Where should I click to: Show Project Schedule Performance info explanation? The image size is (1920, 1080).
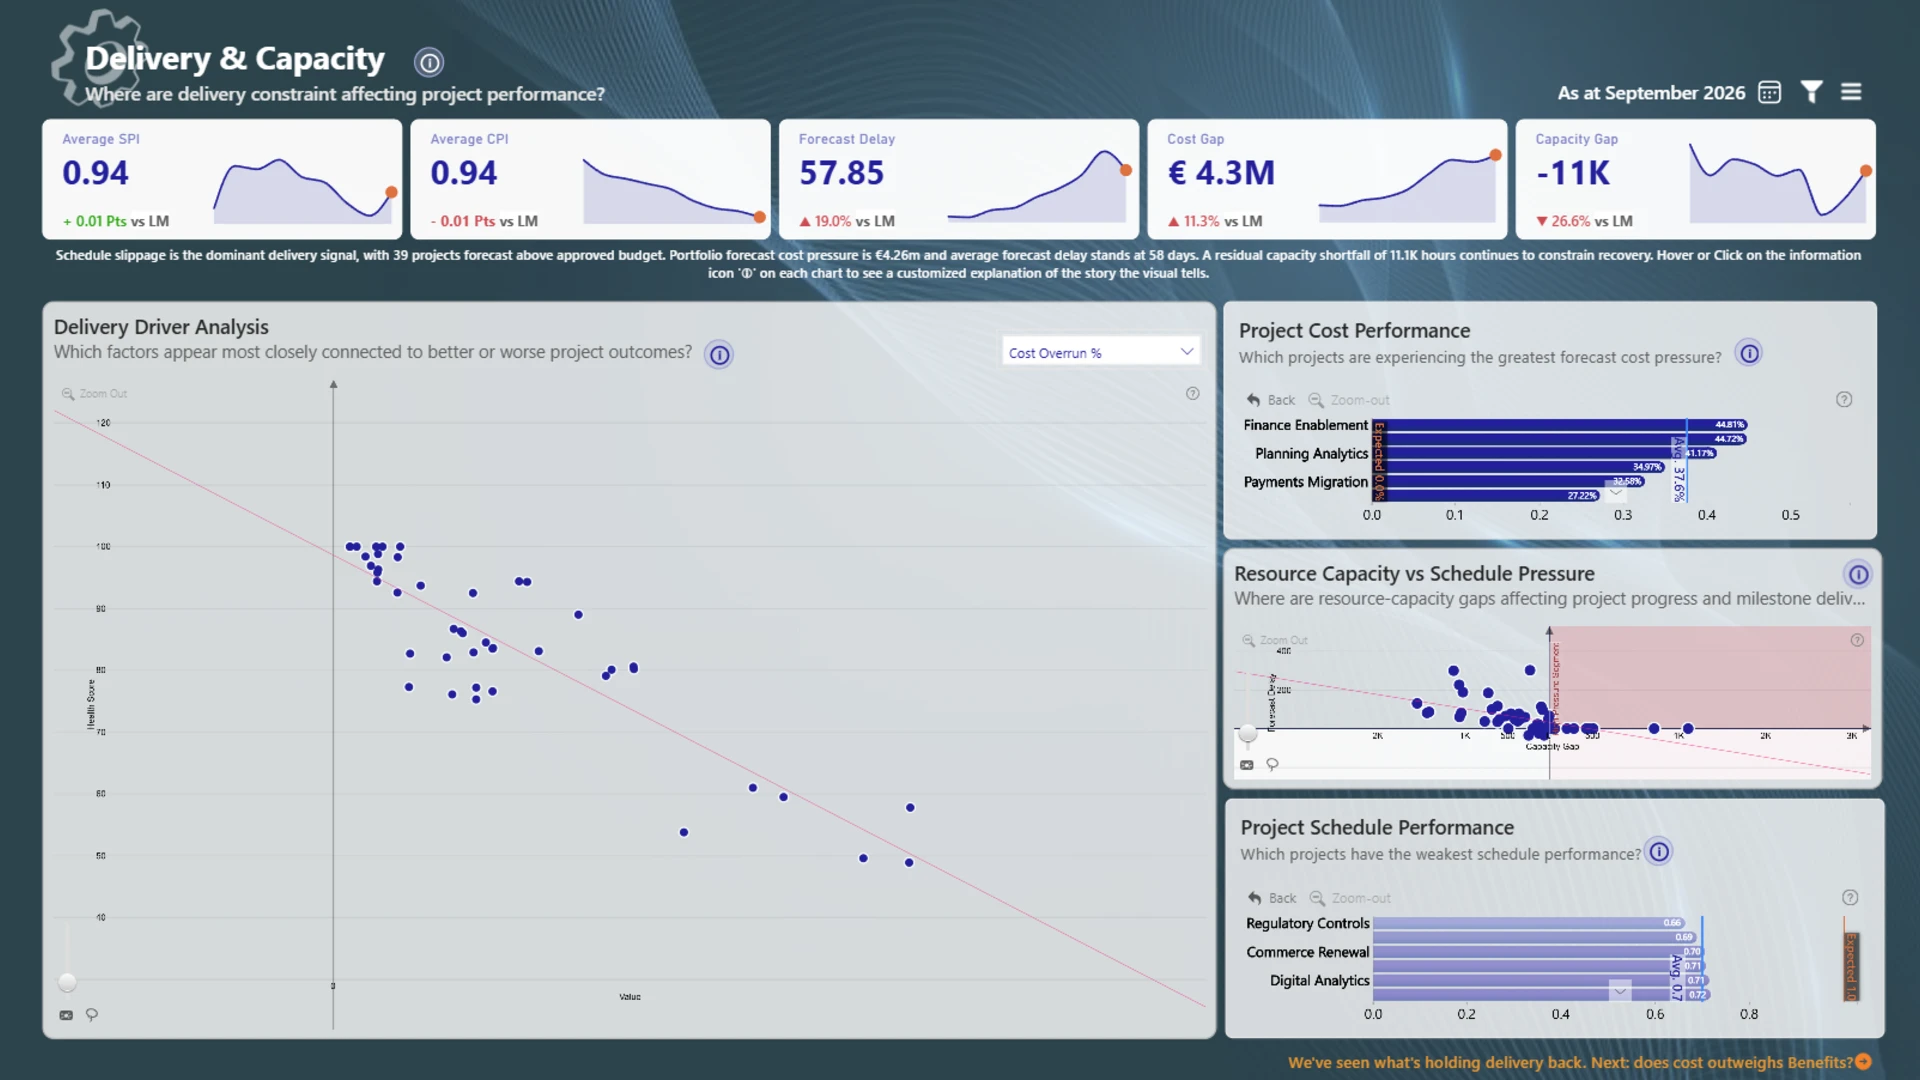tap(1659, 852)
